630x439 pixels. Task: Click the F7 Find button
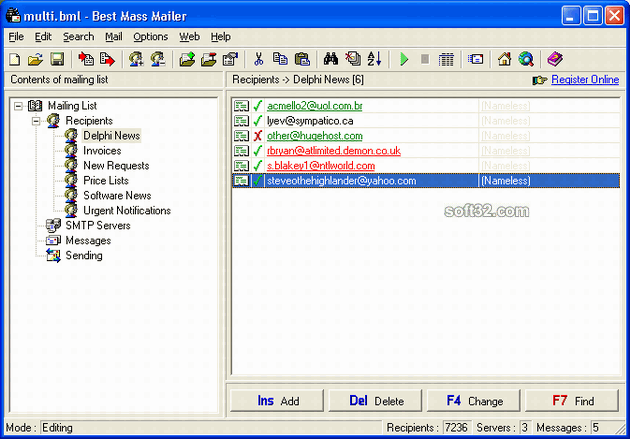pyautogui.click(x=572, y=400)
